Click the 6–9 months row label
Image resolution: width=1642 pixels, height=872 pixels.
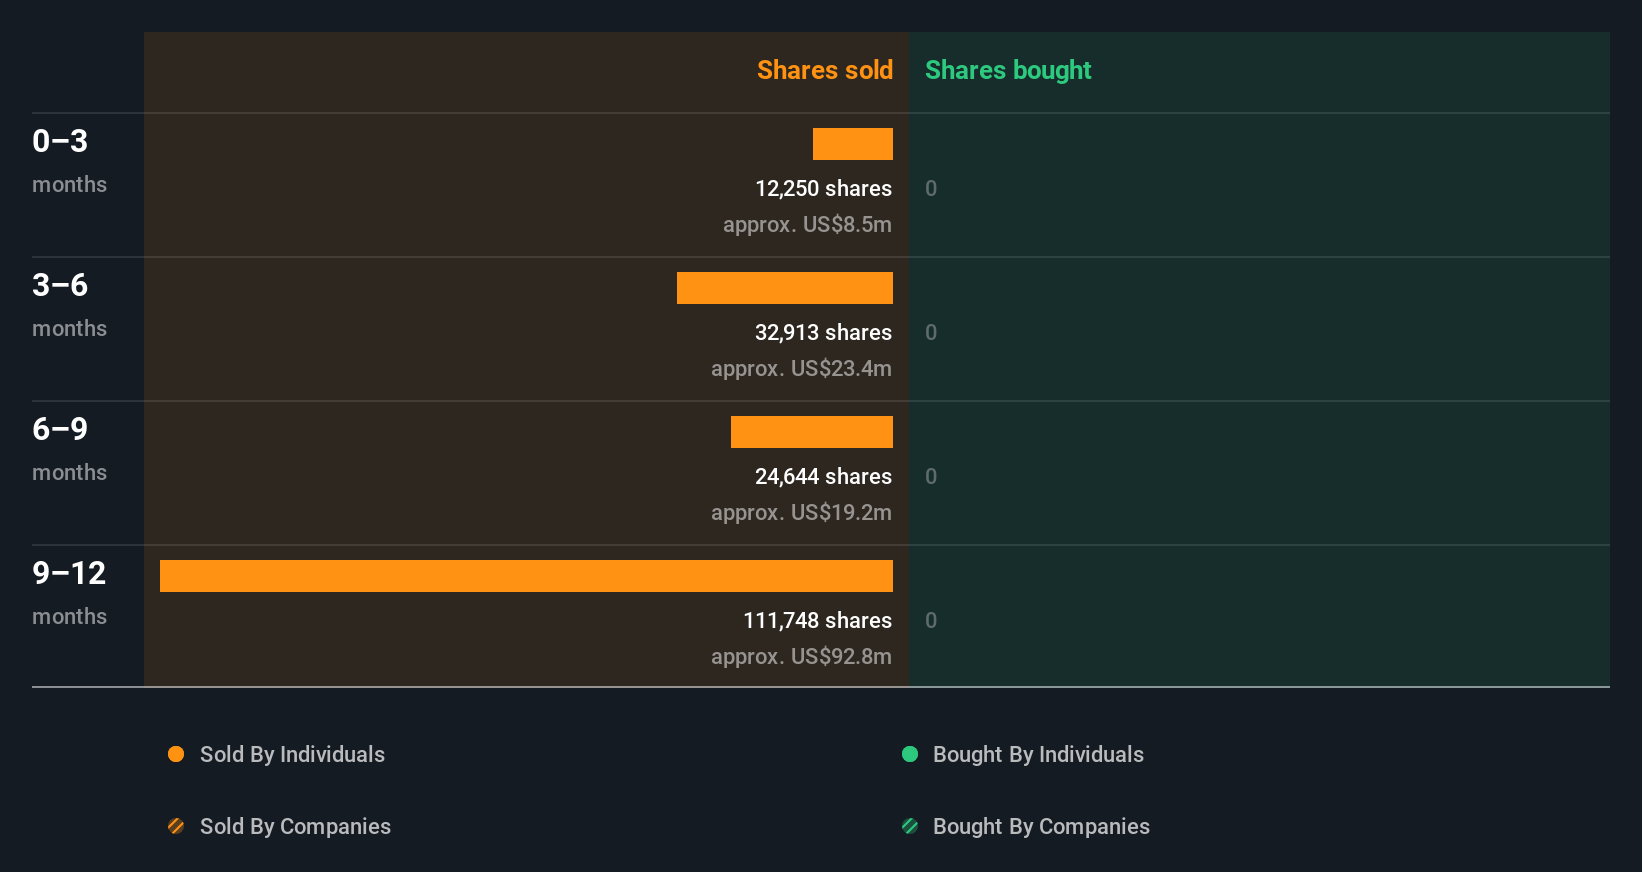[69, 449]
